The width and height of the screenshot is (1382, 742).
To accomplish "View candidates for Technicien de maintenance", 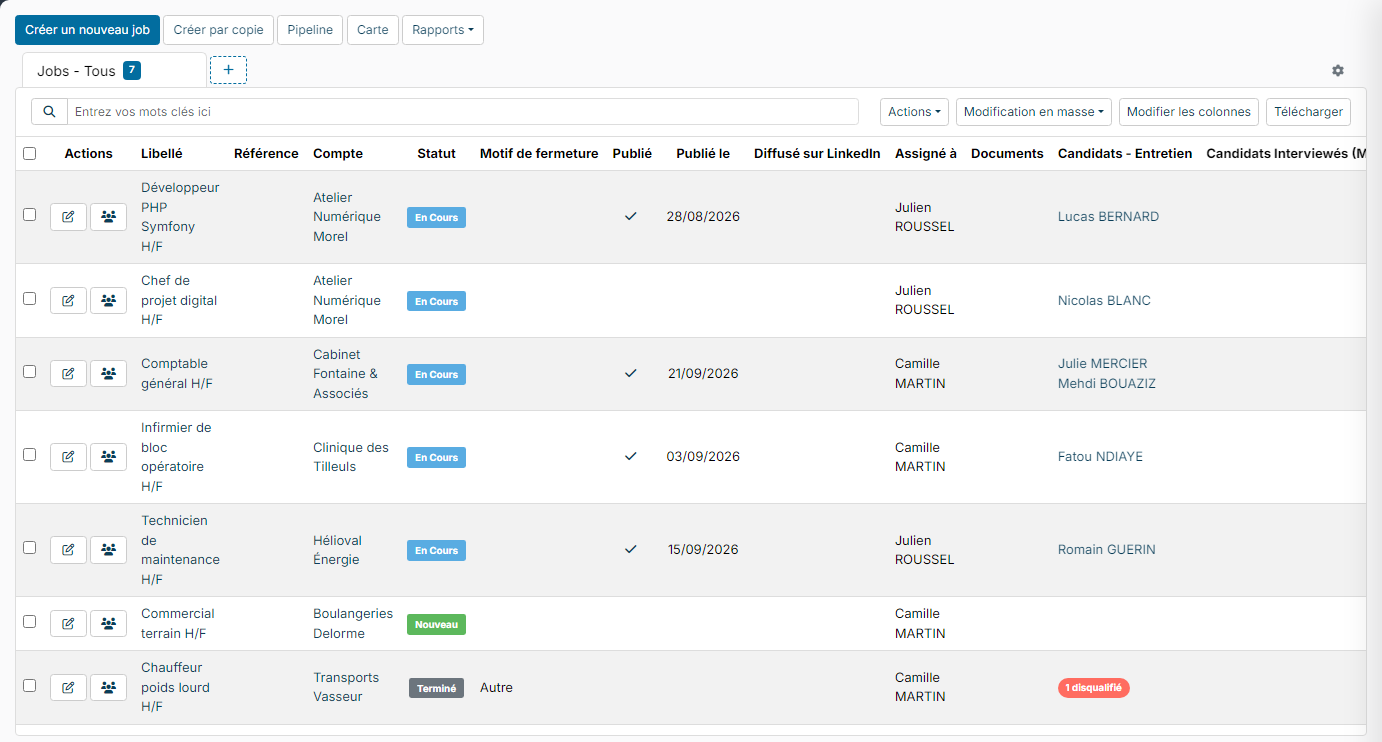I will tap(108, 549).
